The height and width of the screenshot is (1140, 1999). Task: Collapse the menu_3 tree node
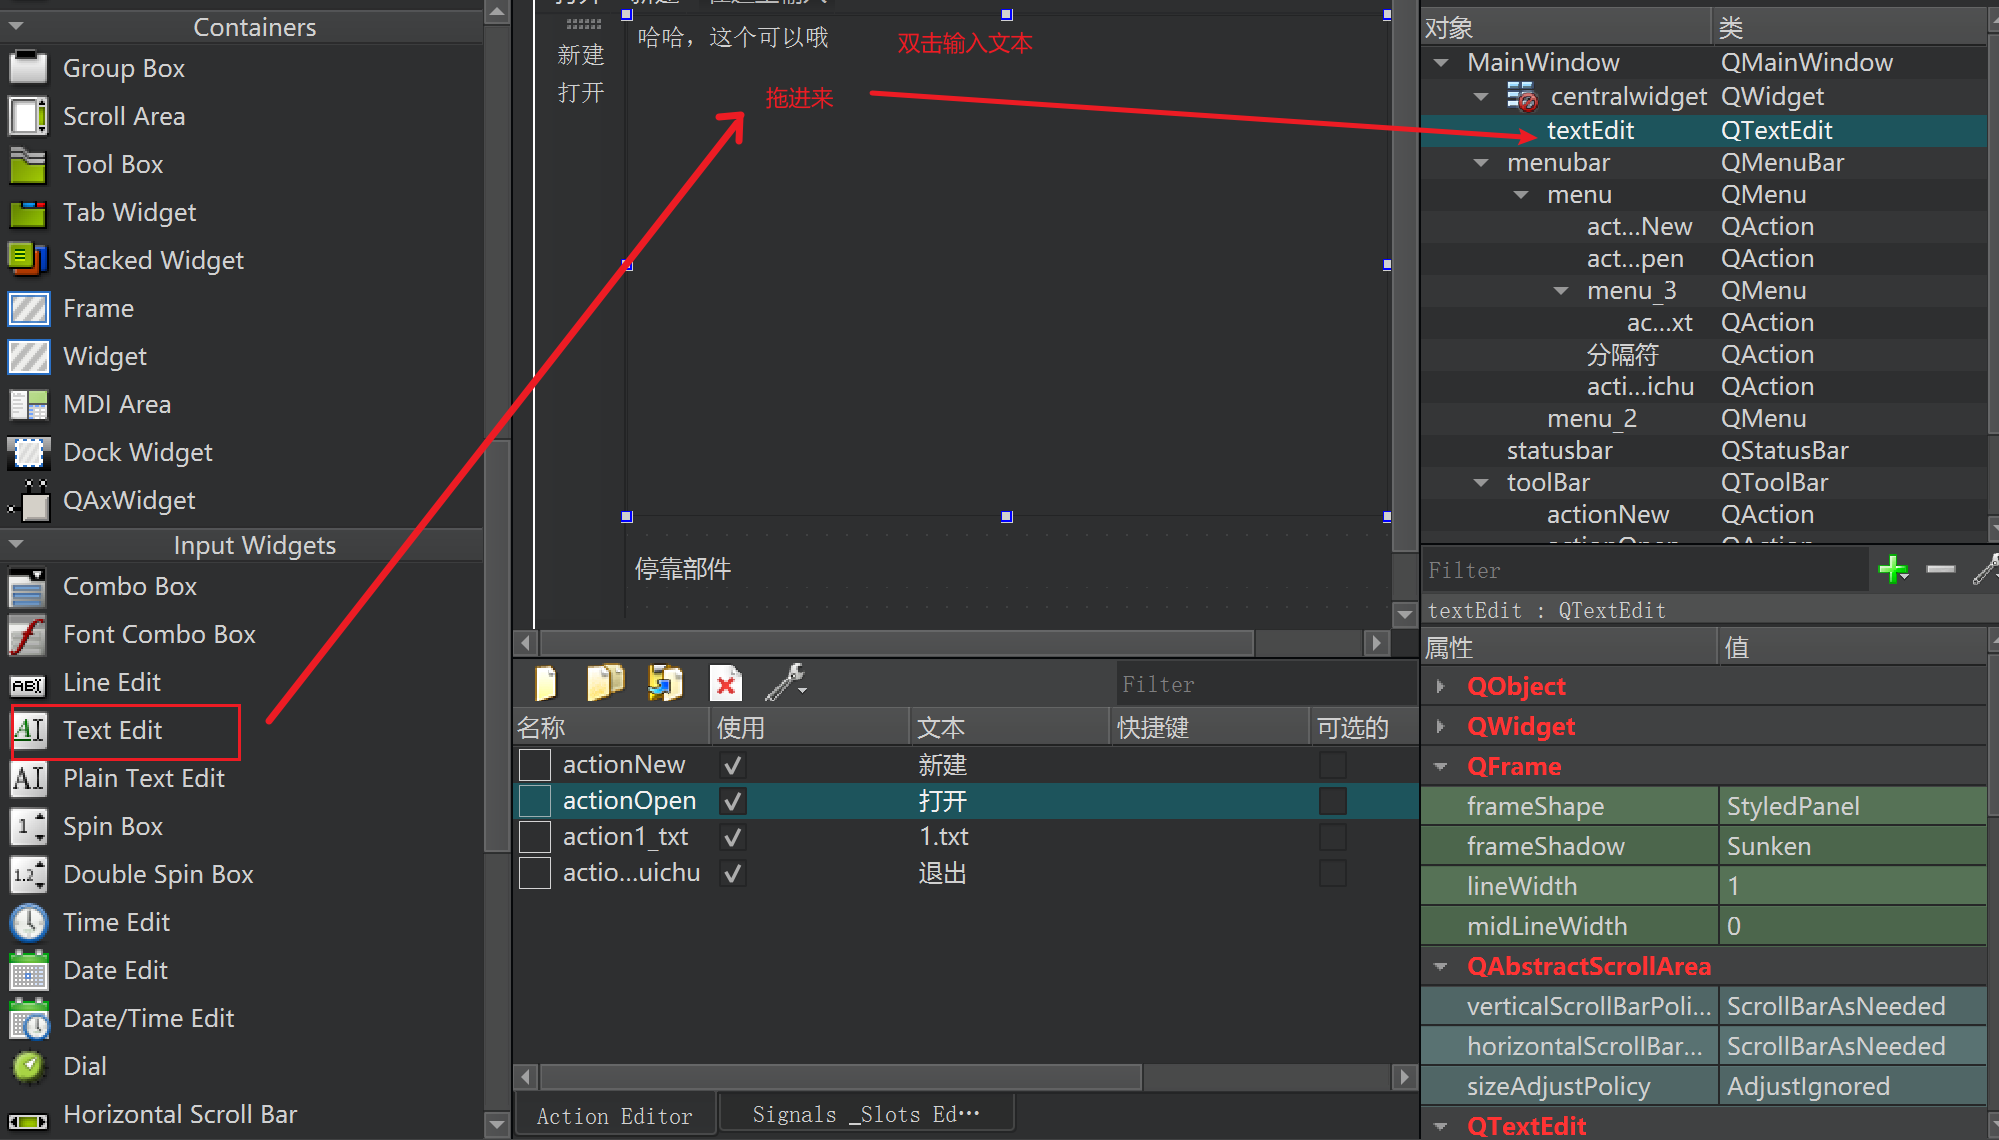(x=1561, y=290)
